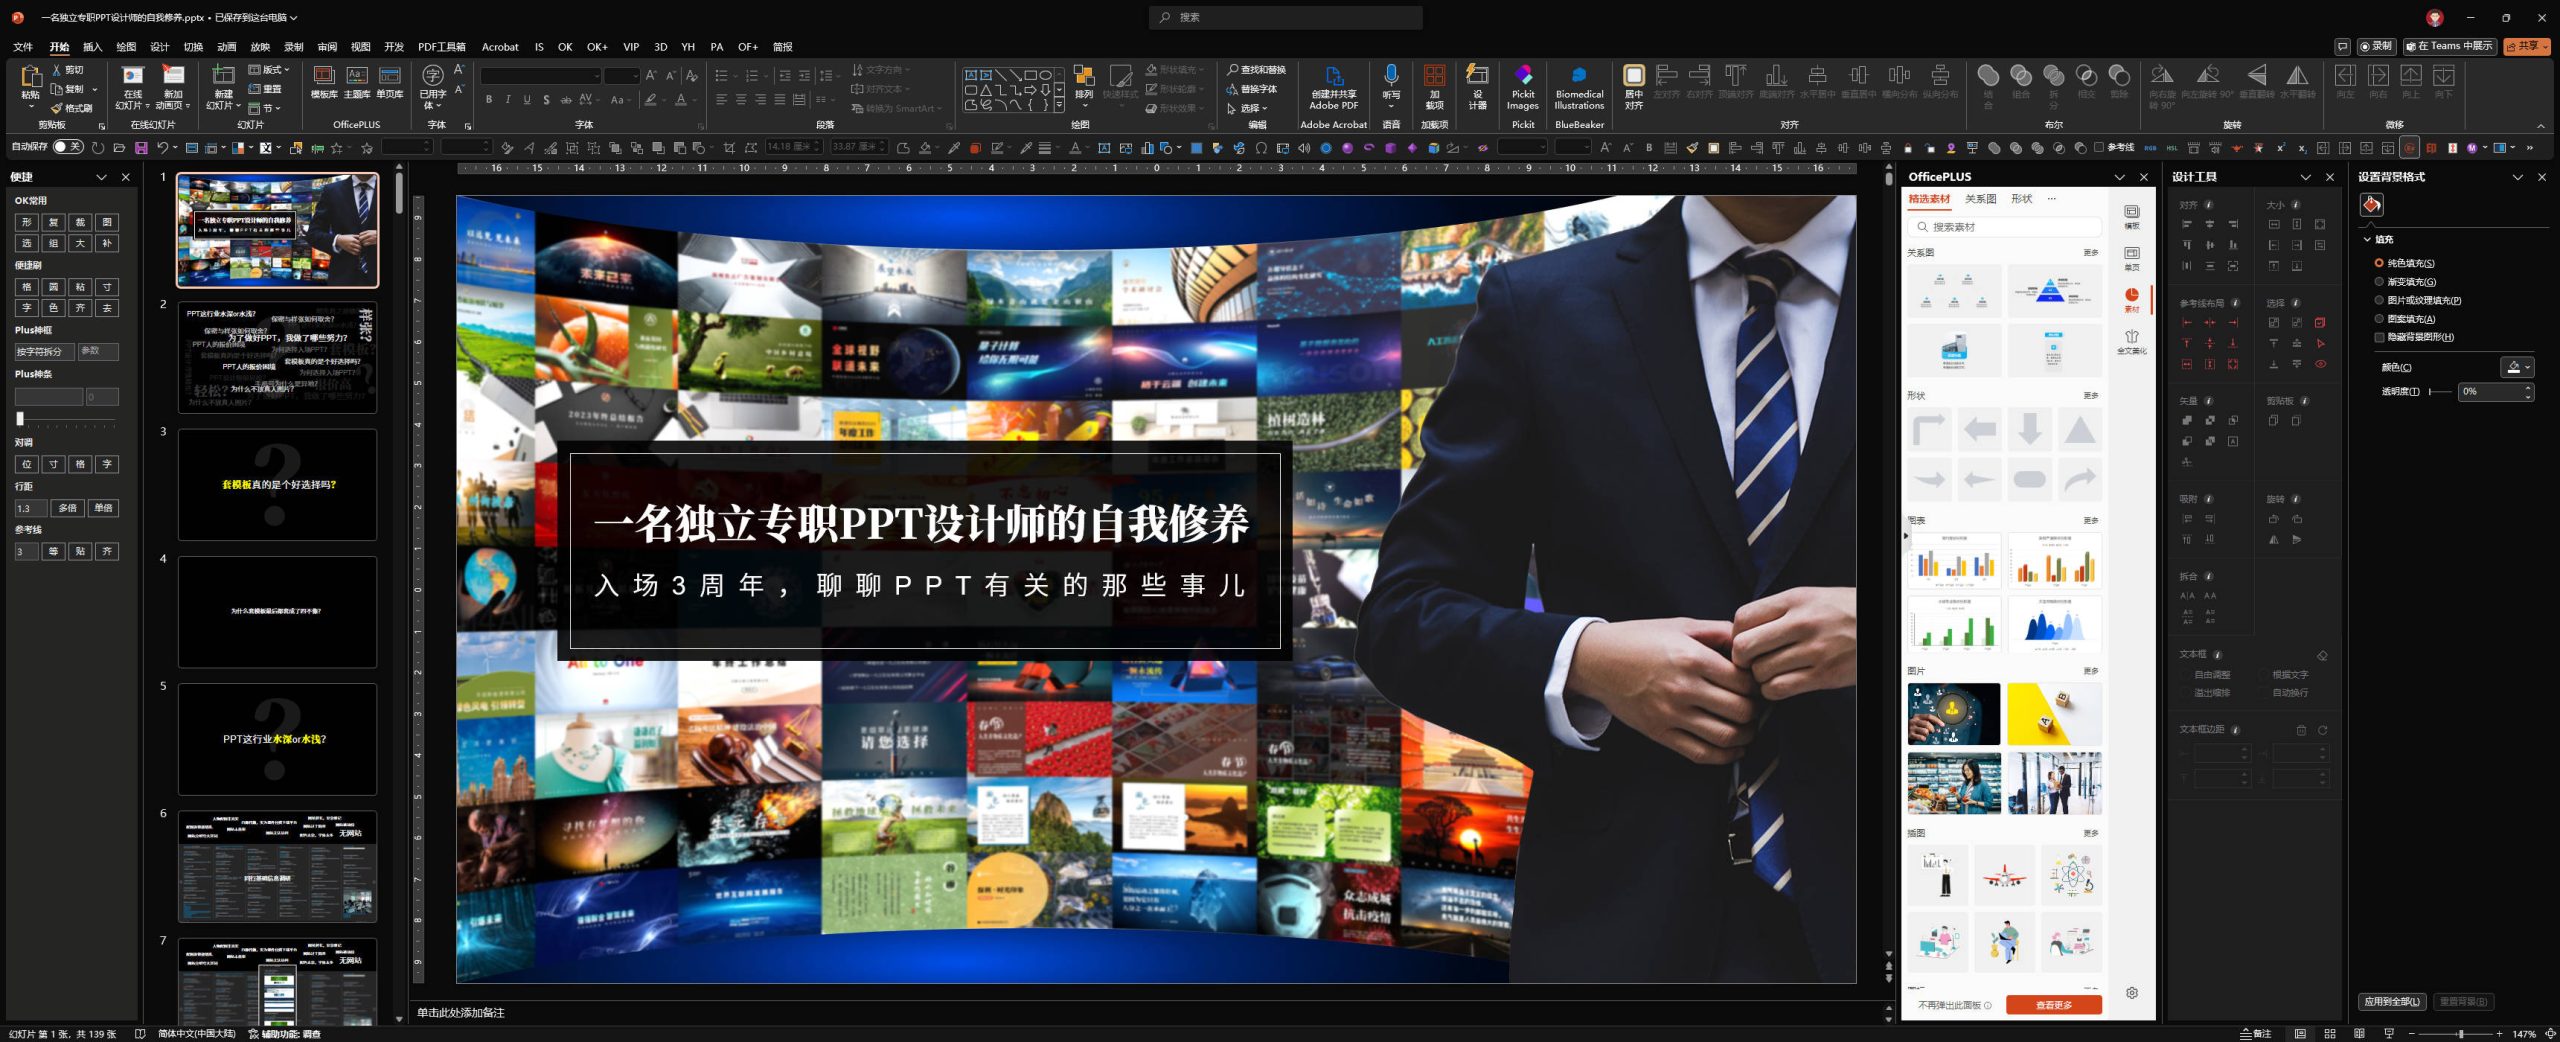Image resolution: width=2560 pixels, height=1042 pixels.
Task: Toggle bold formatting B in ribbon
Action: pyautogui.click(x=489, y=99)
